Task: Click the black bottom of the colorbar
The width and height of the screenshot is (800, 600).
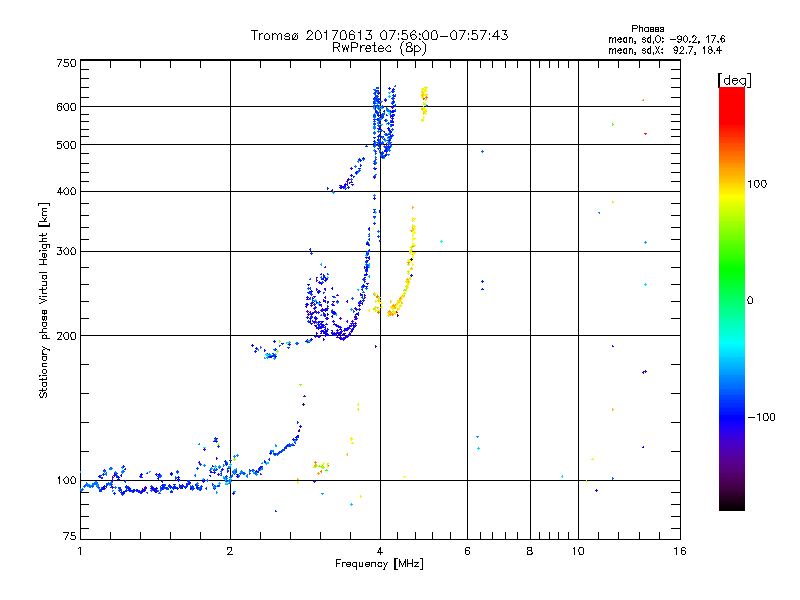Action: 731,505
